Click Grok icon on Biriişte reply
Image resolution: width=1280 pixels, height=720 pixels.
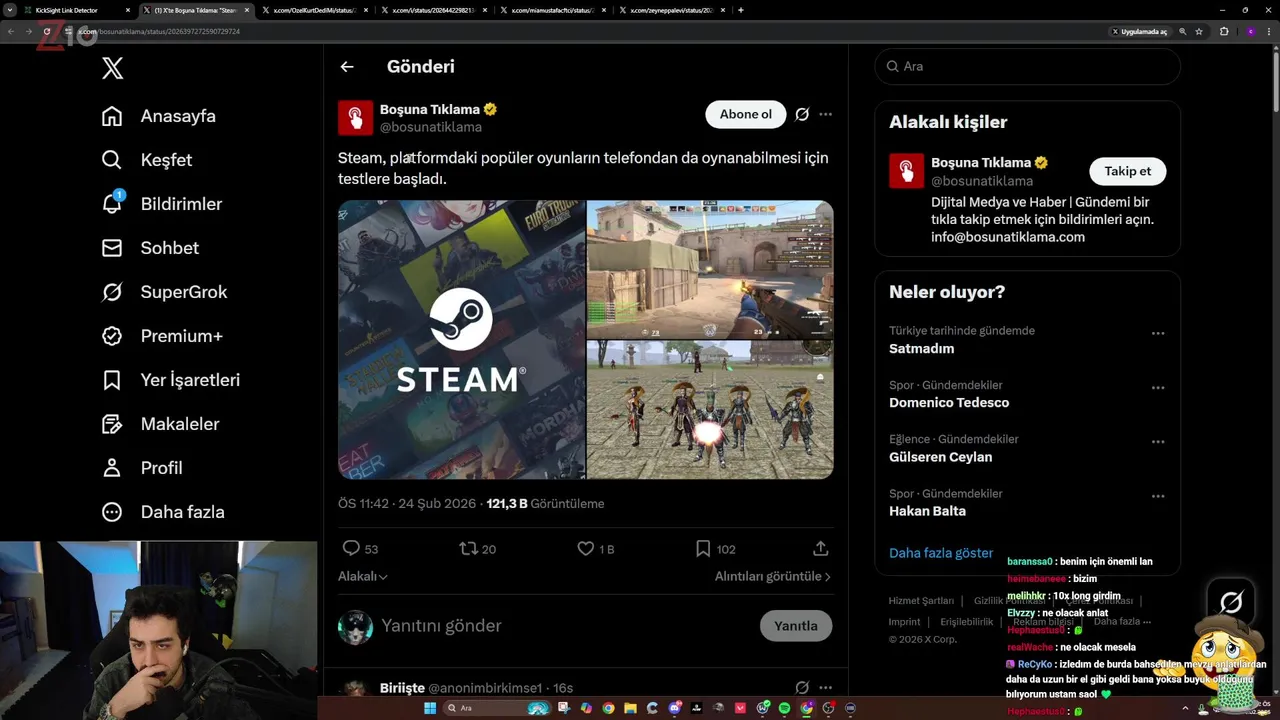[802, 687]
